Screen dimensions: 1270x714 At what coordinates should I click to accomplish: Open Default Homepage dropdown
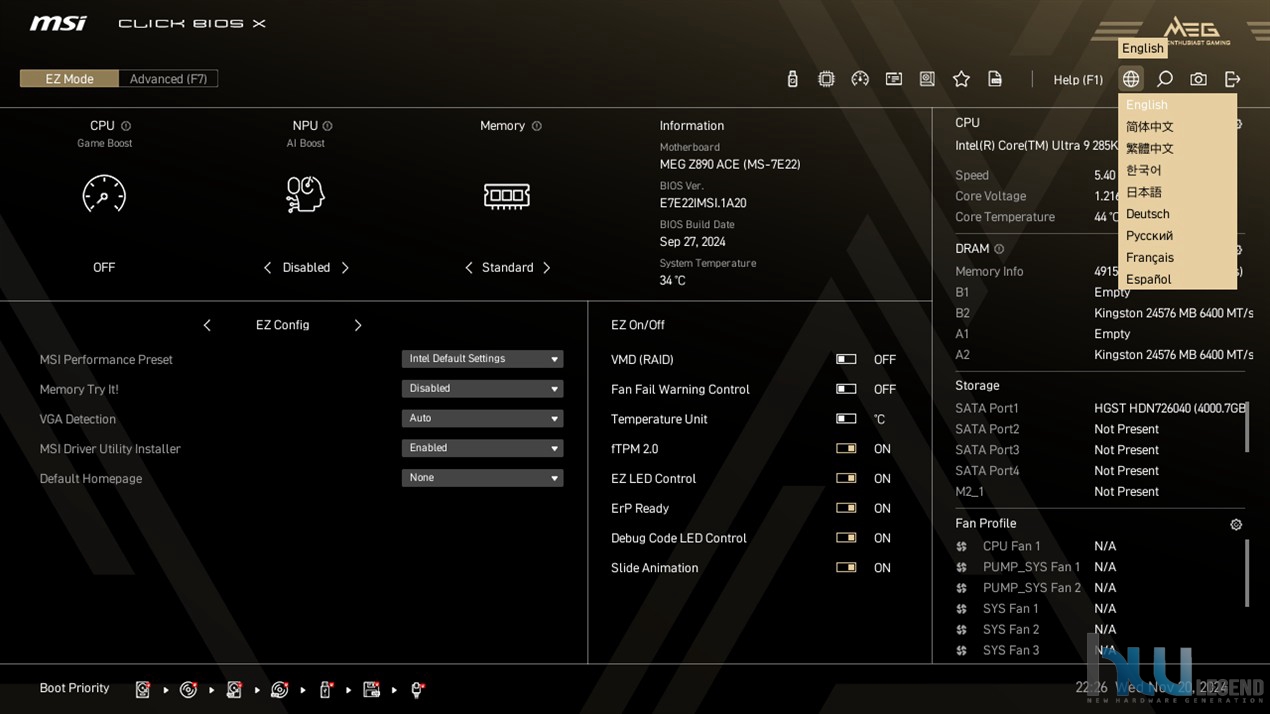[482, 478]
